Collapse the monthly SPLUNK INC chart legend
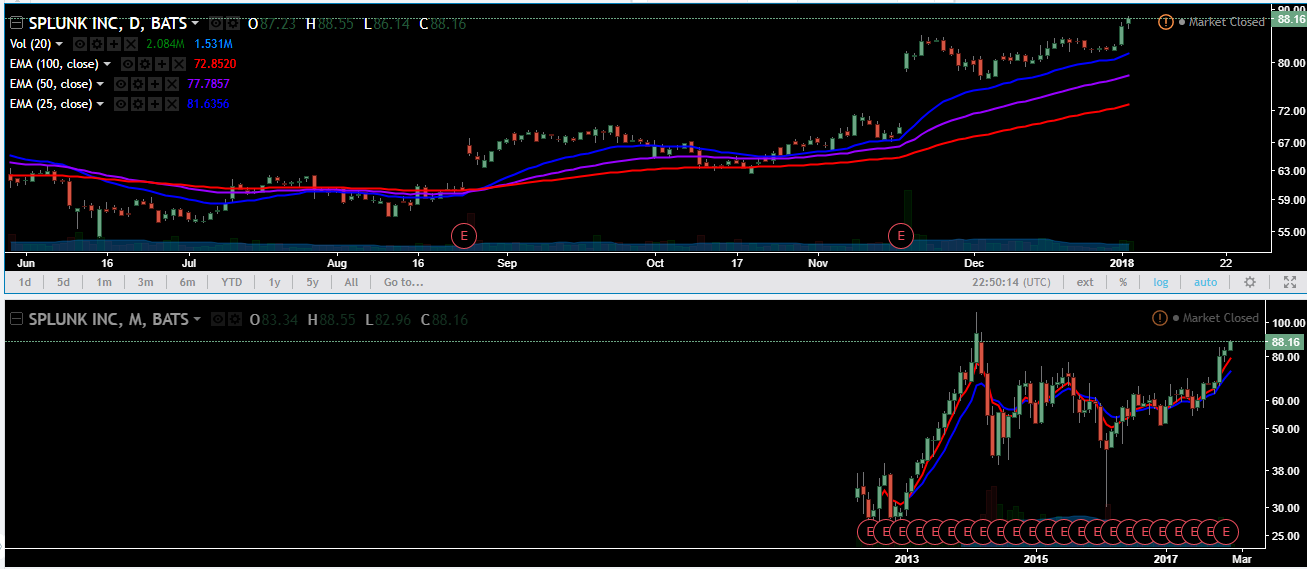 [16, 320]
